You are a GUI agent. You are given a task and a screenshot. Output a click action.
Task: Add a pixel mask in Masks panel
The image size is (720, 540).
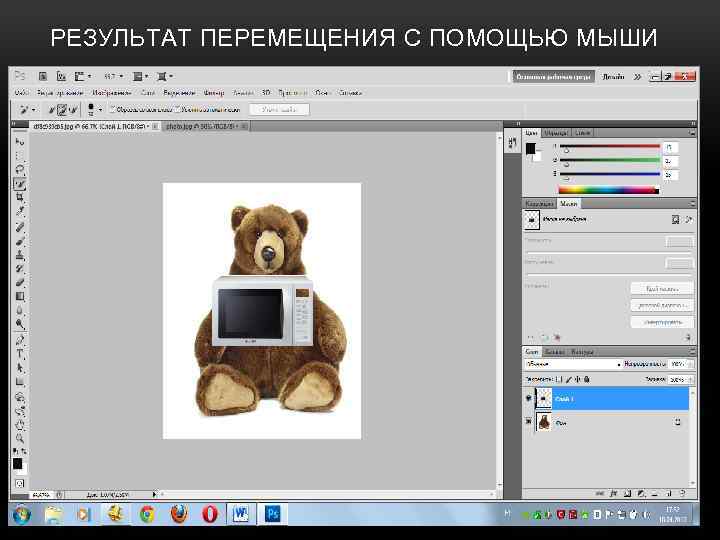pos(675,220)
